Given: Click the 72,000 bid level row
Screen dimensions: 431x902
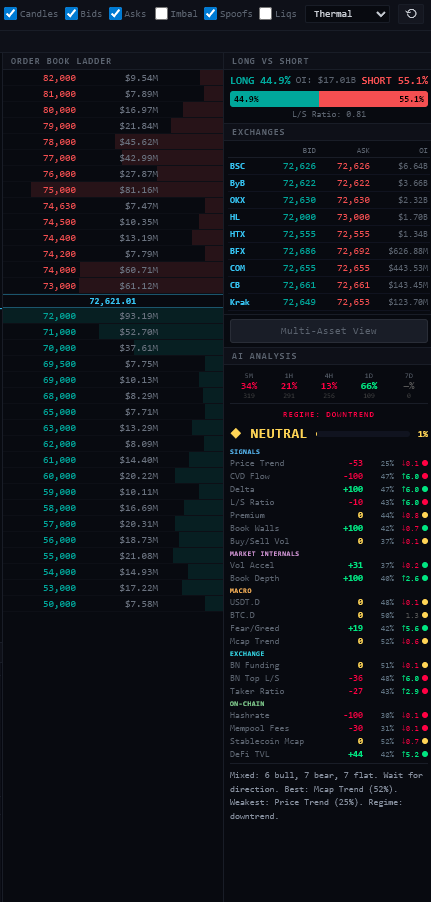Looking at the screenshot, I should 113,316.
